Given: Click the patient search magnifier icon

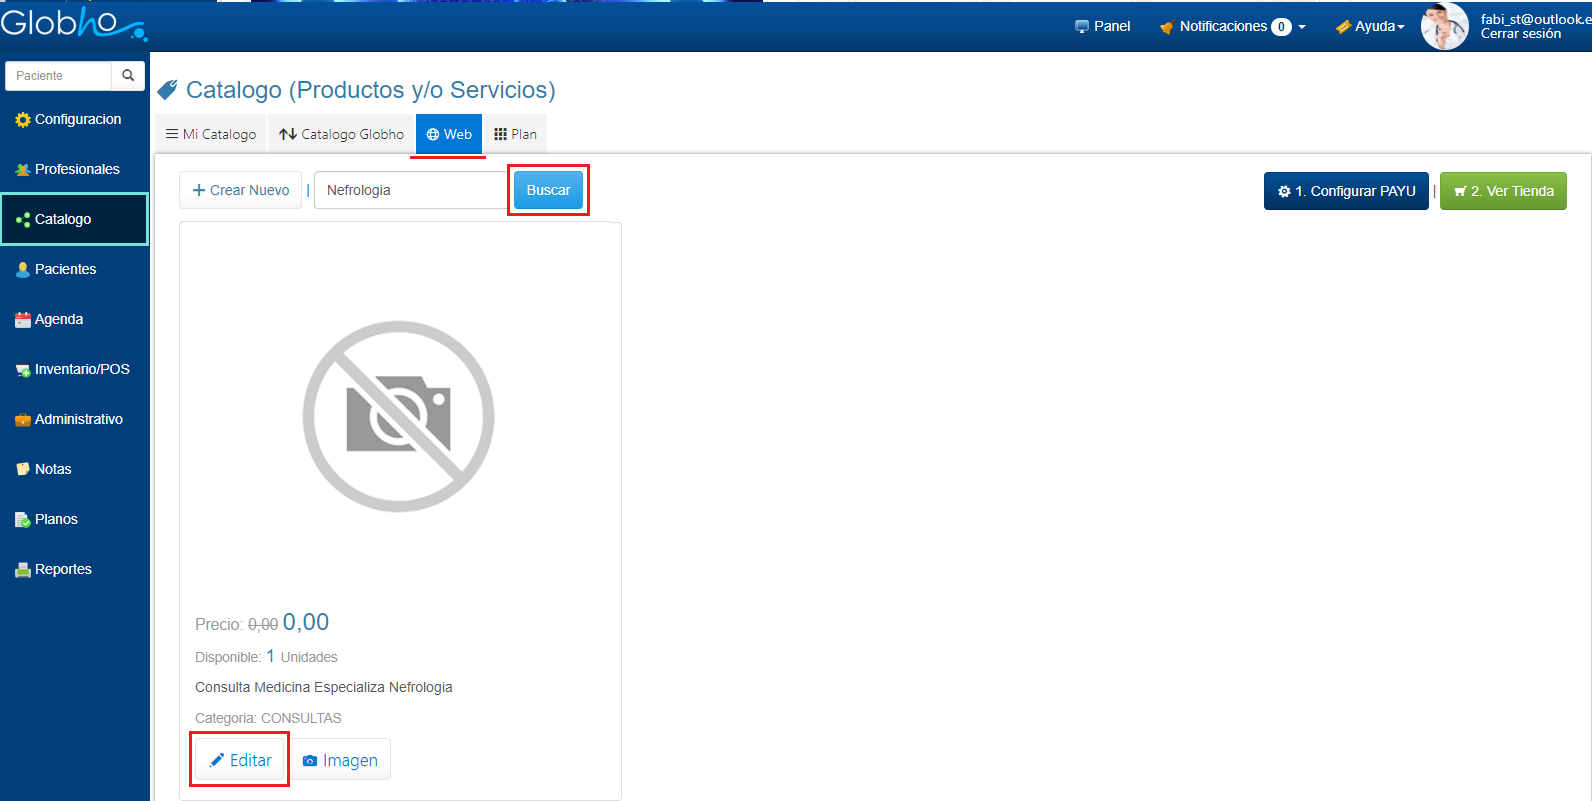Looking at the screenshot, I should pyautogui.click(x=128, y=76).
